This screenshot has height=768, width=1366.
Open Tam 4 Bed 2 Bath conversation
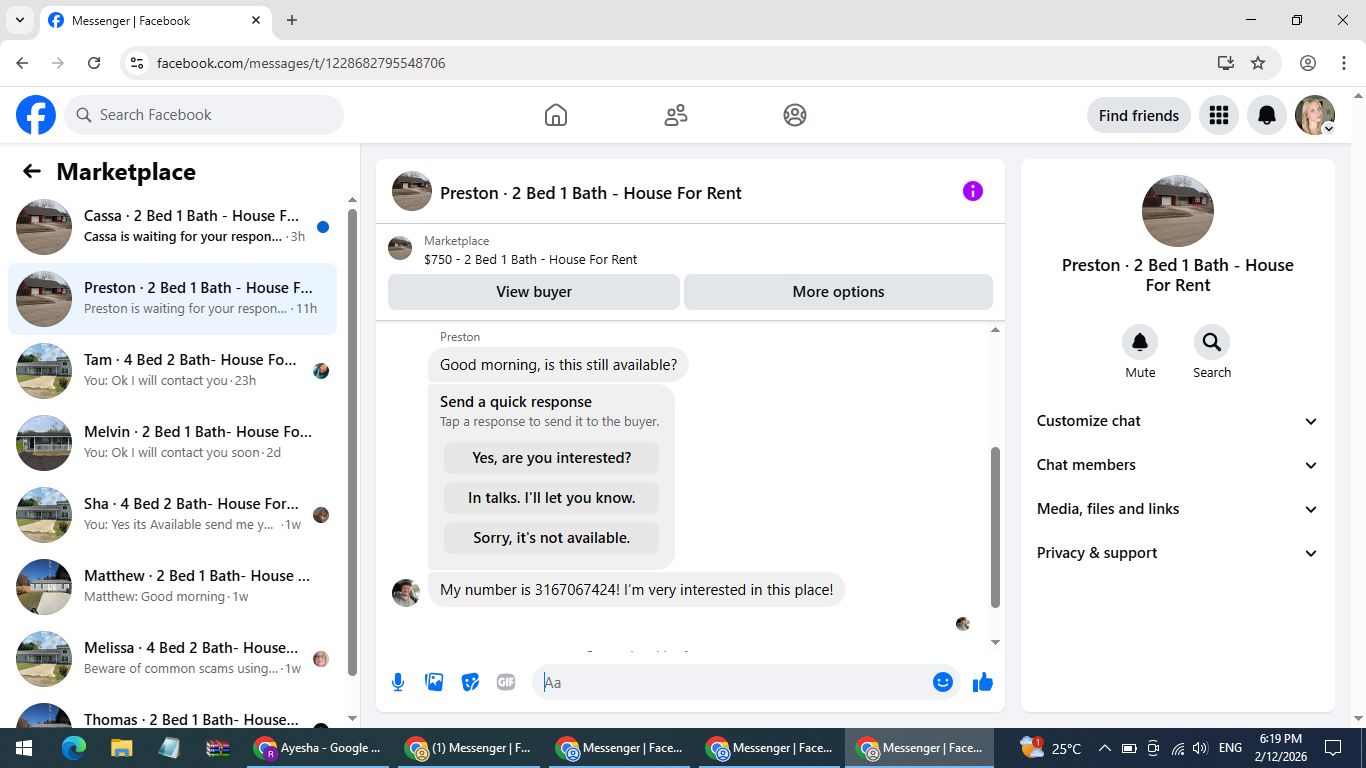coord(172,371)
